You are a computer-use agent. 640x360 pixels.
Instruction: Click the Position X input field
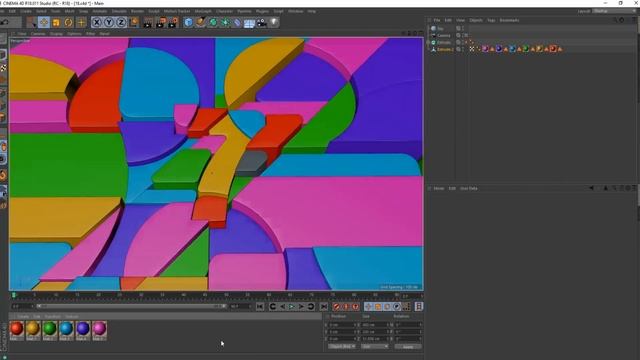tap(342, 325)
